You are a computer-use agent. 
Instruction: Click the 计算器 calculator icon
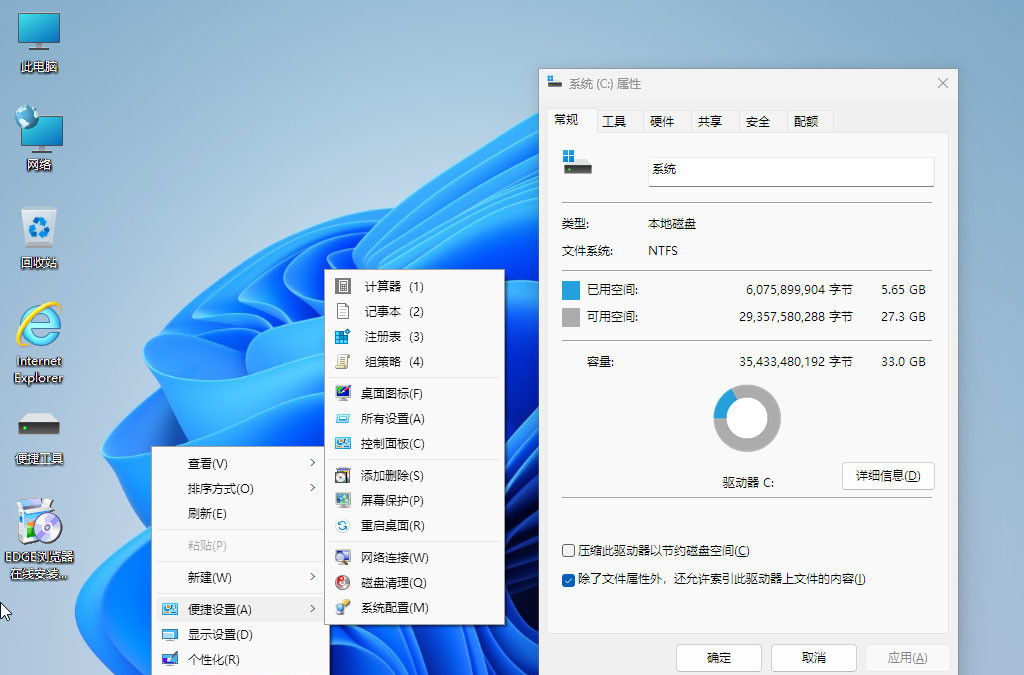click(x=343, y=286)
